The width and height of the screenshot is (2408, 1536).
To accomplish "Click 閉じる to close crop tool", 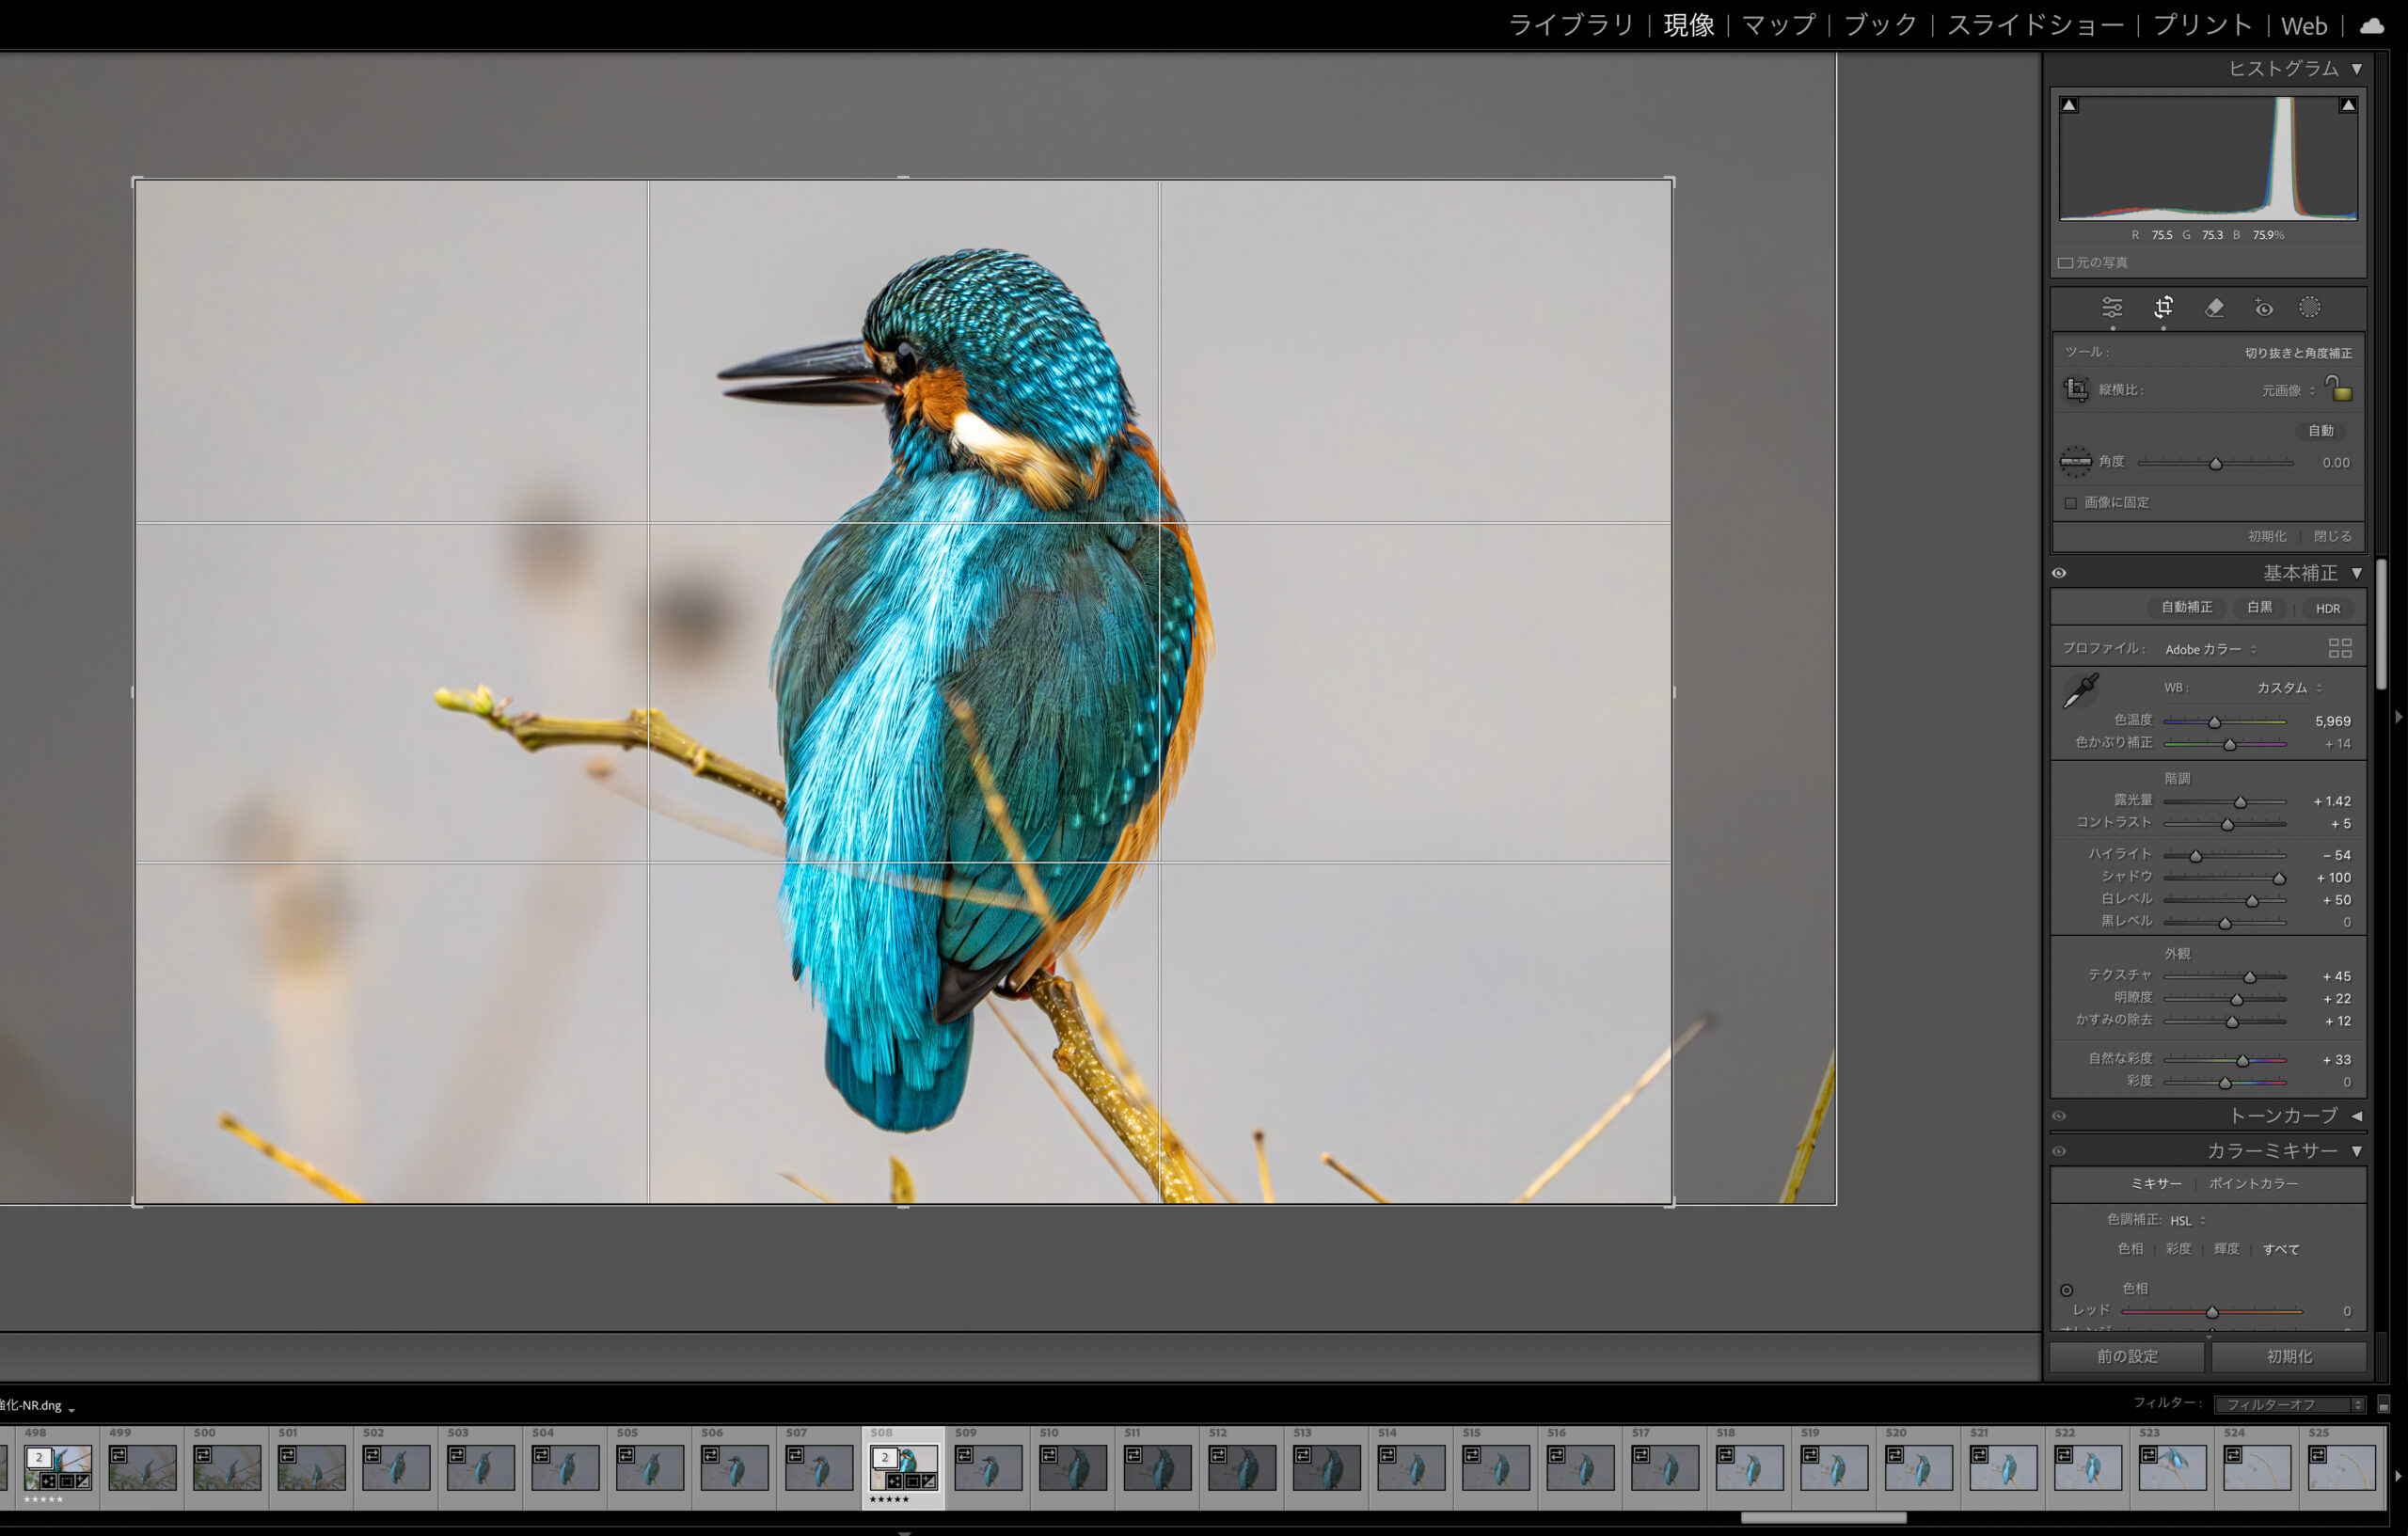I will [2332, 536].
